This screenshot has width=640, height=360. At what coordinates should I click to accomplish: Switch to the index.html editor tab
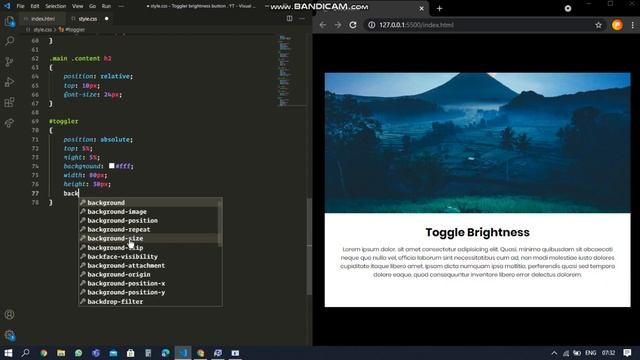pos(42,19)
